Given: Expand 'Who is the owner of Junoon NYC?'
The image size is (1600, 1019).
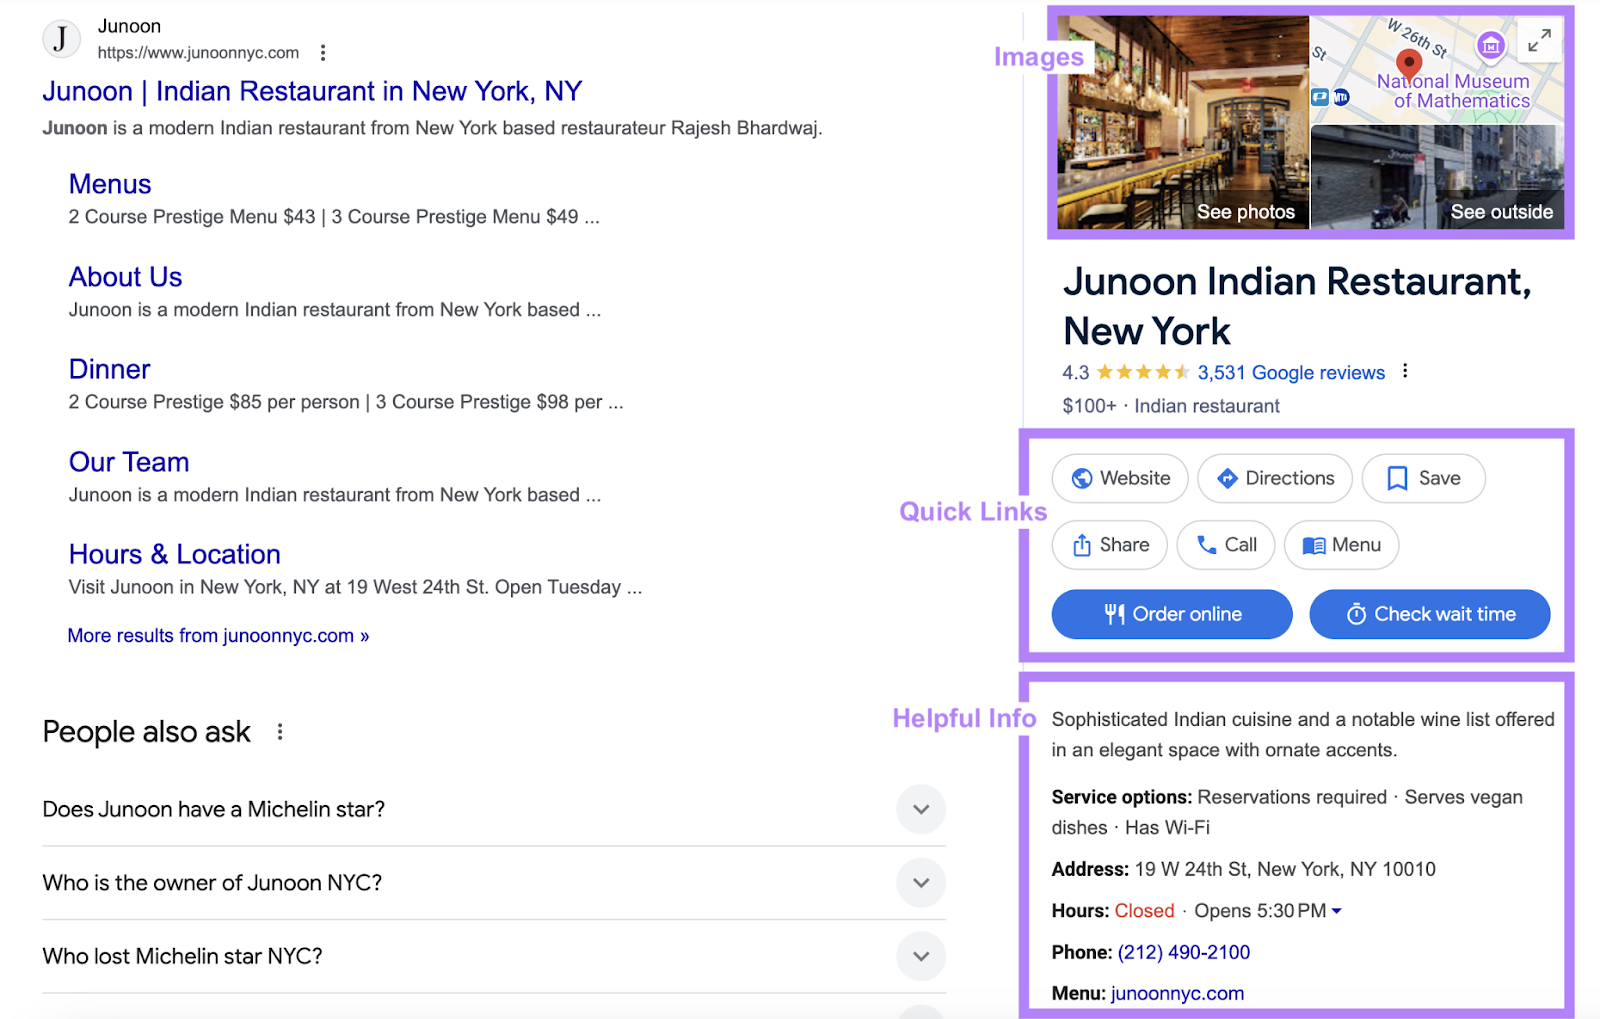Looking at the screenshot, I should [x=920, y=883].
